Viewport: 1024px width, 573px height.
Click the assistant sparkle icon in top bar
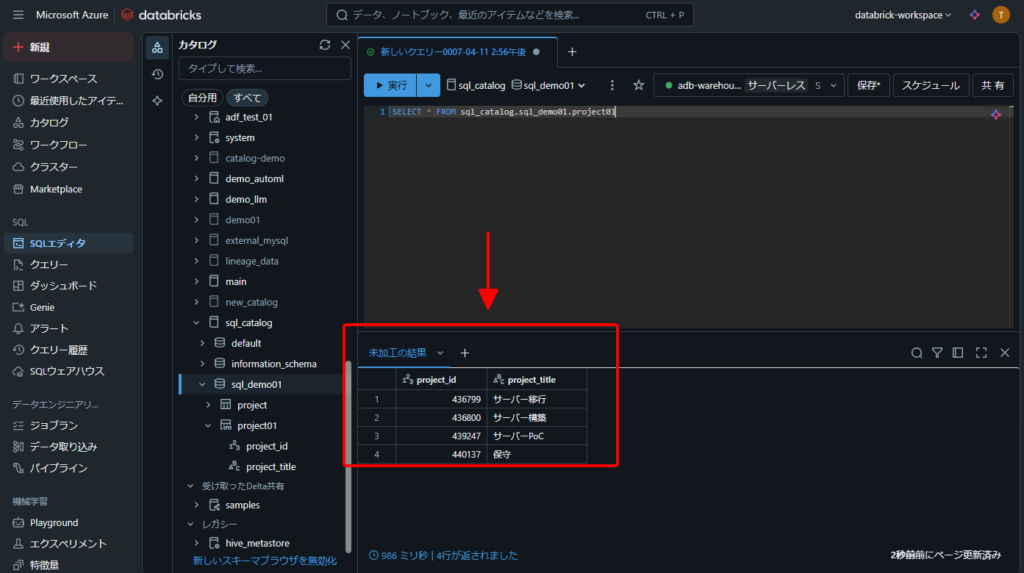974,15
